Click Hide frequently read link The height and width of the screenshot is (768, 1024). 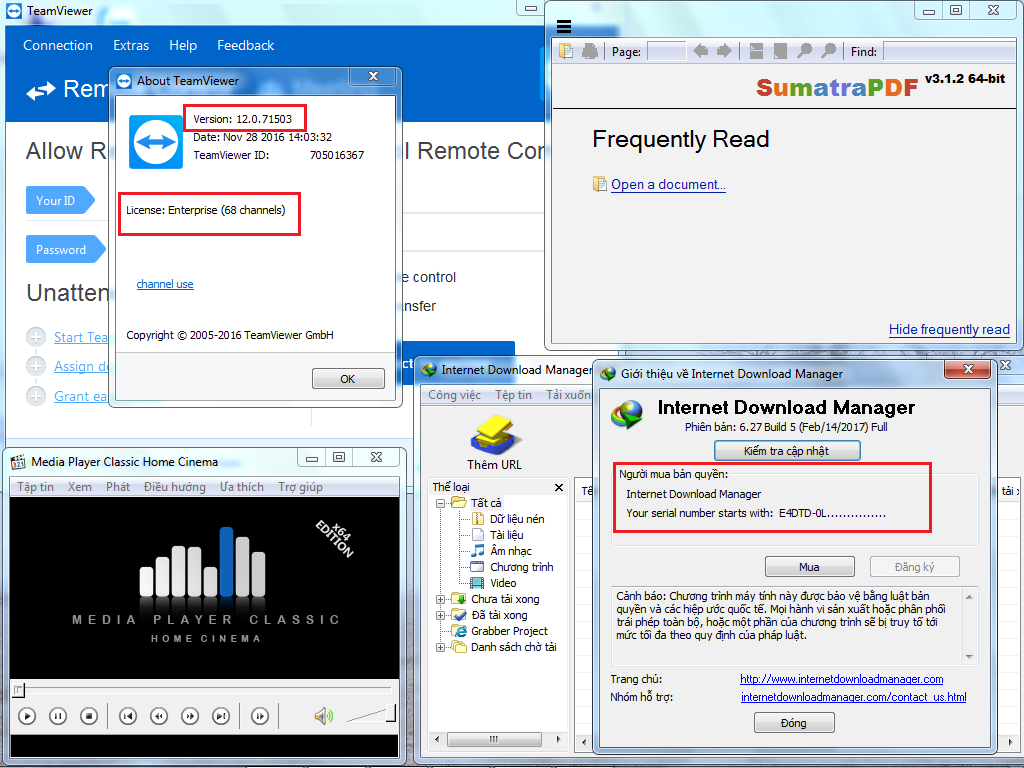(x=949, y=330)
